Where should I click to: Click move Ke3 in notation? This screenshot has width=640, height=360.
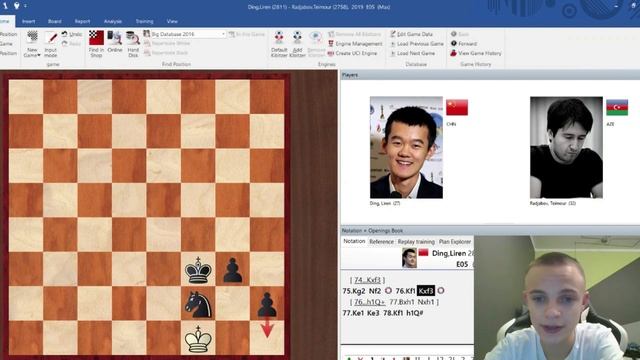pyautogui.click(x=373, y=313)
